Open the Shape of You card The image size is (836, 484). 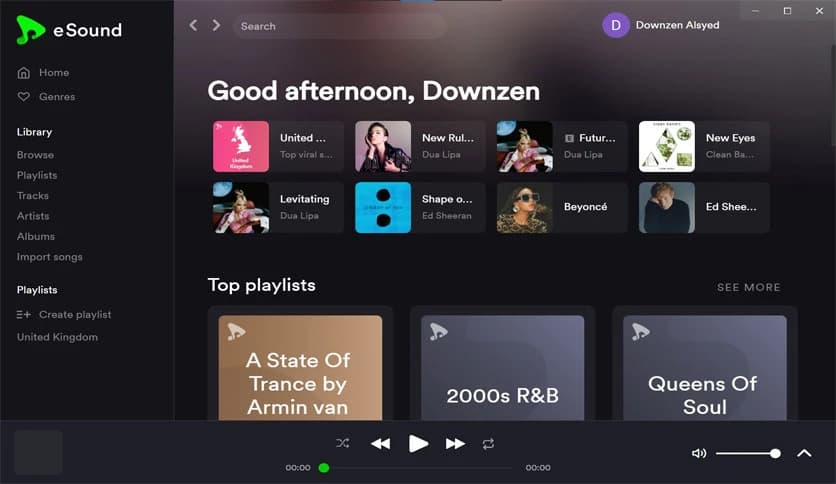[x=420, y=207]
